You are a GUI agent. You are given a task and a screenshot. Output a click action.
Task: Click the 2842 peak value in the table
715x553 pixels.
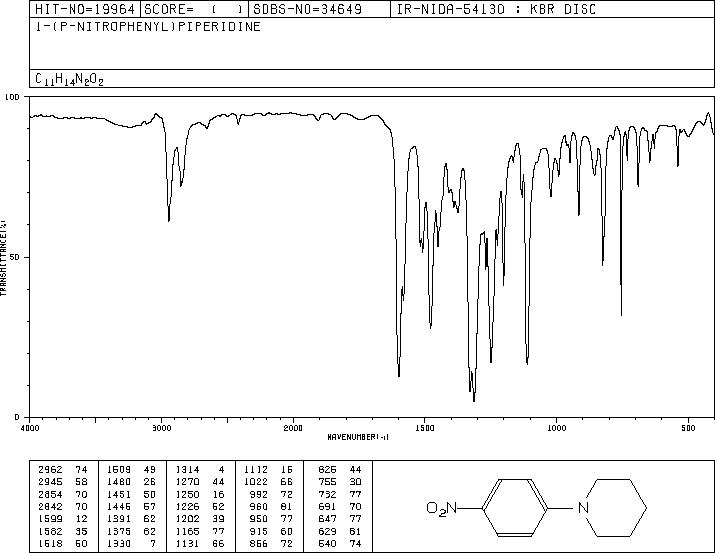point(51,506)
